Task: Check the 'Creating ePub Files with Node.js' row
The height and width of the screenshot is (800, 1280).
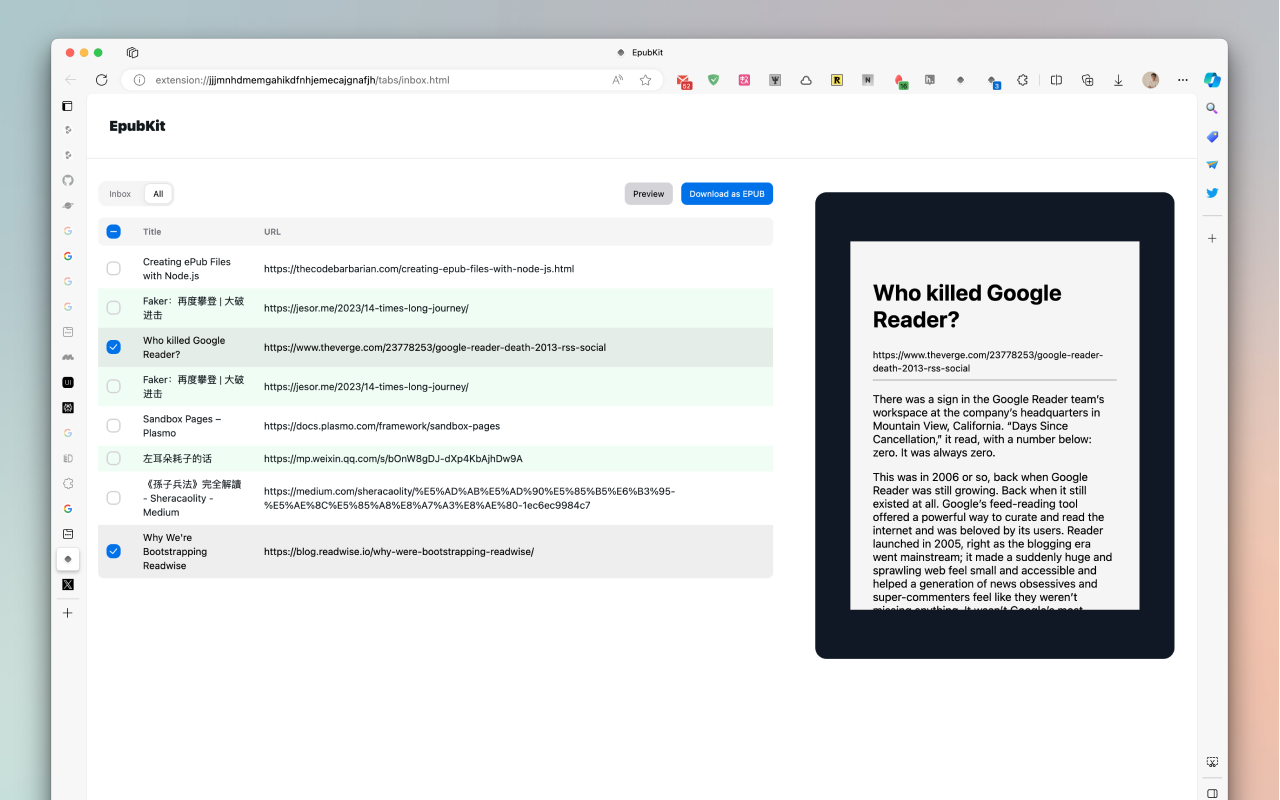Action: [113, 268]
